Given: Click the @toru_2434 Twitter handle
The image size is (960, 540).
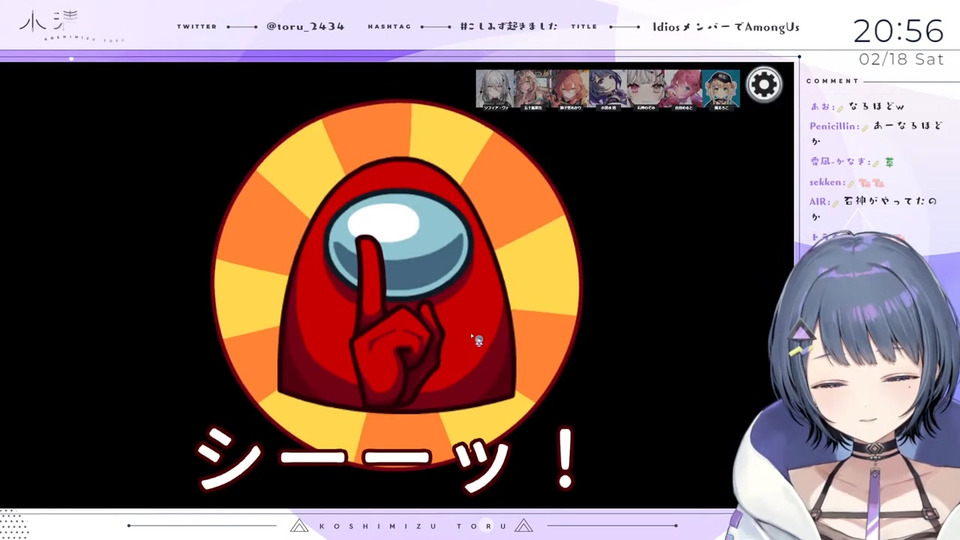Looking at the screenshot, I should 305,26.
